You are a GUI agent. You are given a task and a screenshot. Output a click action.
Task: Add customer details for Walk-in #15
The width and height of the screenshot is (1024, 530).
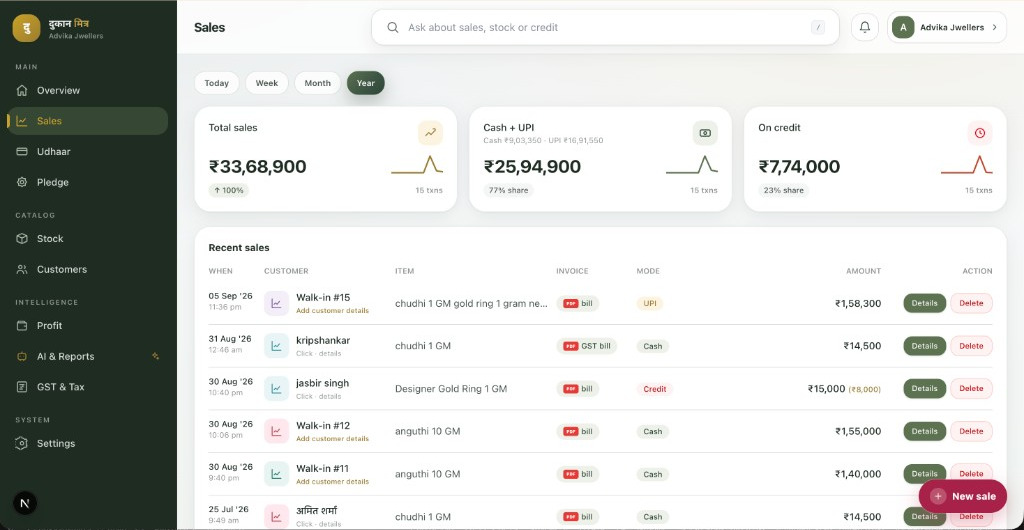[332, 311]
